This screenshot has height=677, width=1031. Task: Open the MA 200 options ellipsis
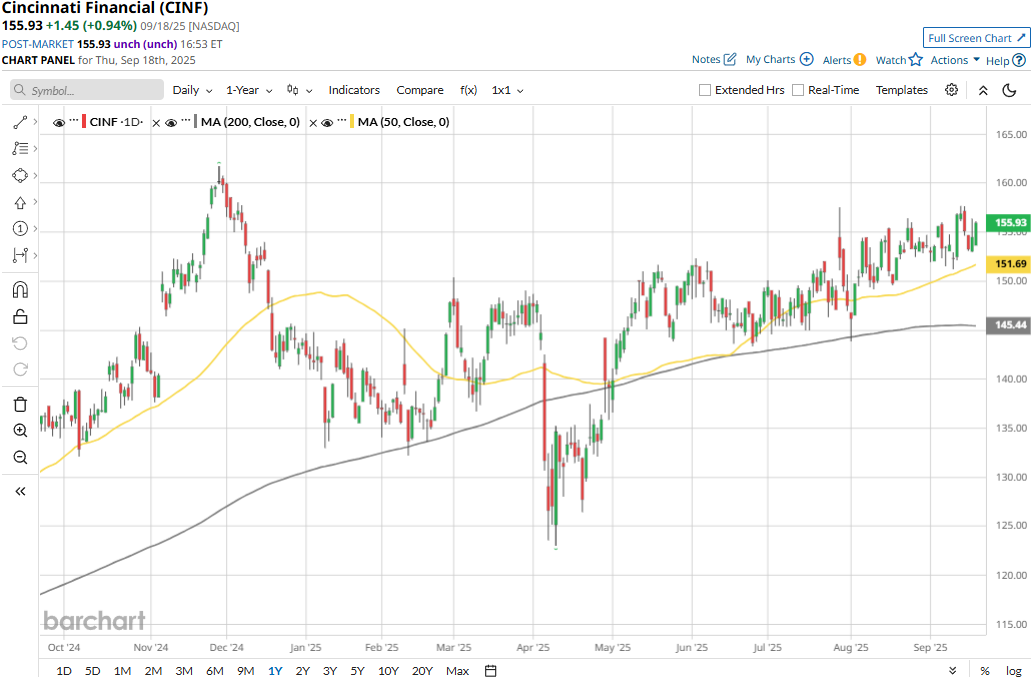[186, 120]
